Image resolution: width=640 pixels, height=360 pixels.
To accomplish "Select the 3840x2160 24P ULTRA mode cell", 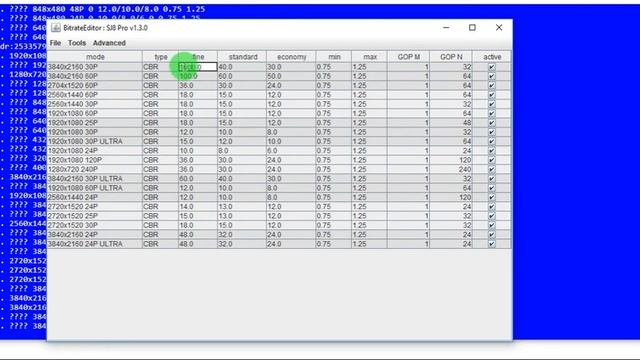I will pos(95,244).
